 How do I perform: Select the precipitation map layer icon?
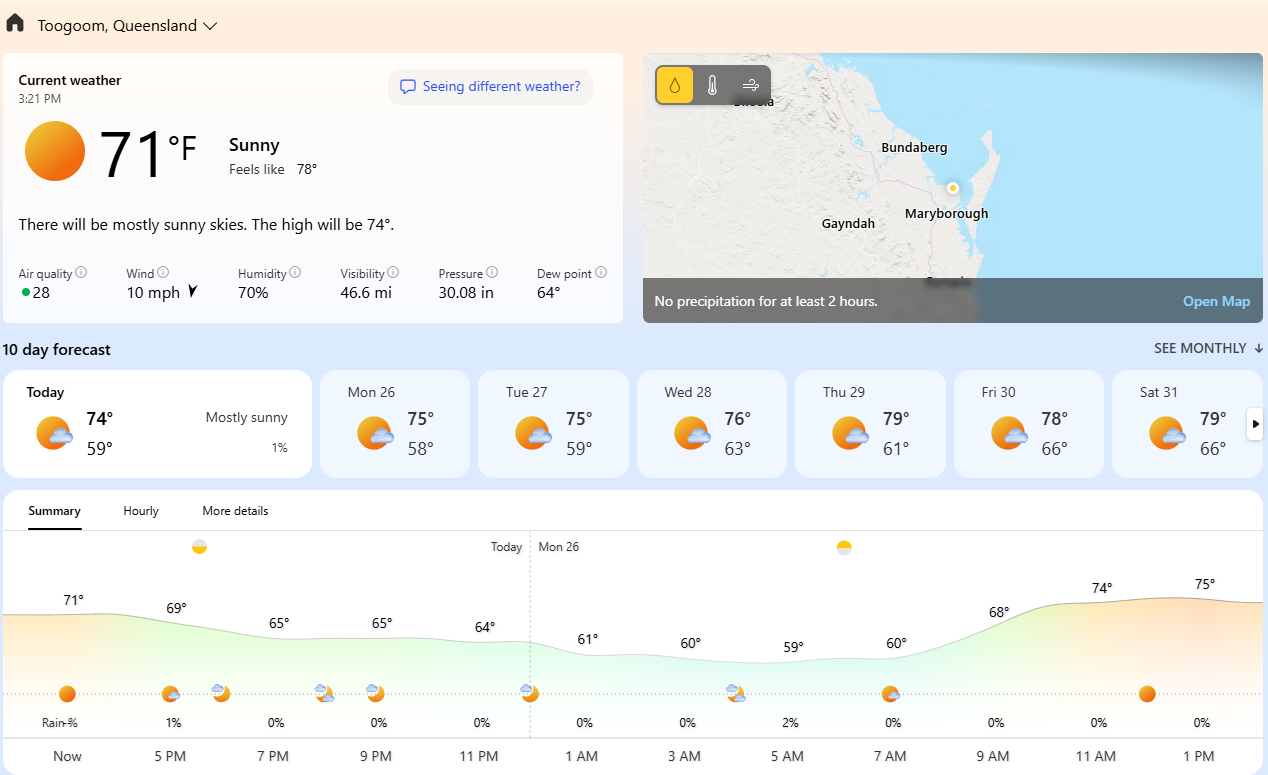click(x=675, y=86)
